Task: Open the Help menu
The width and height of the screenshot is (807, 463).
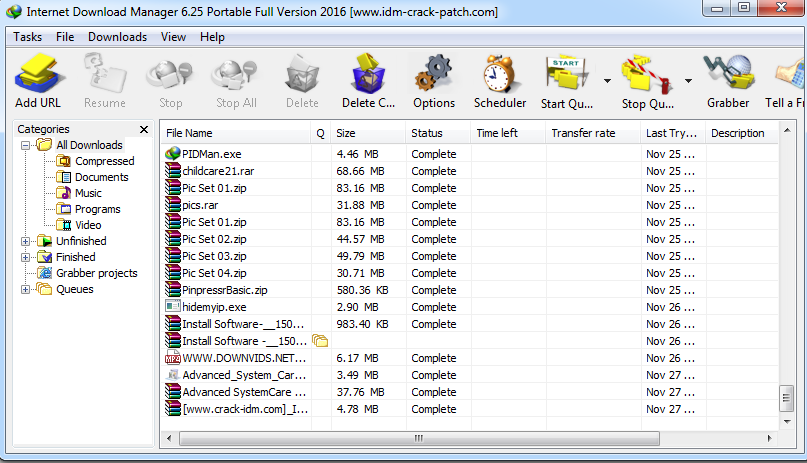Action: [212, 37]
